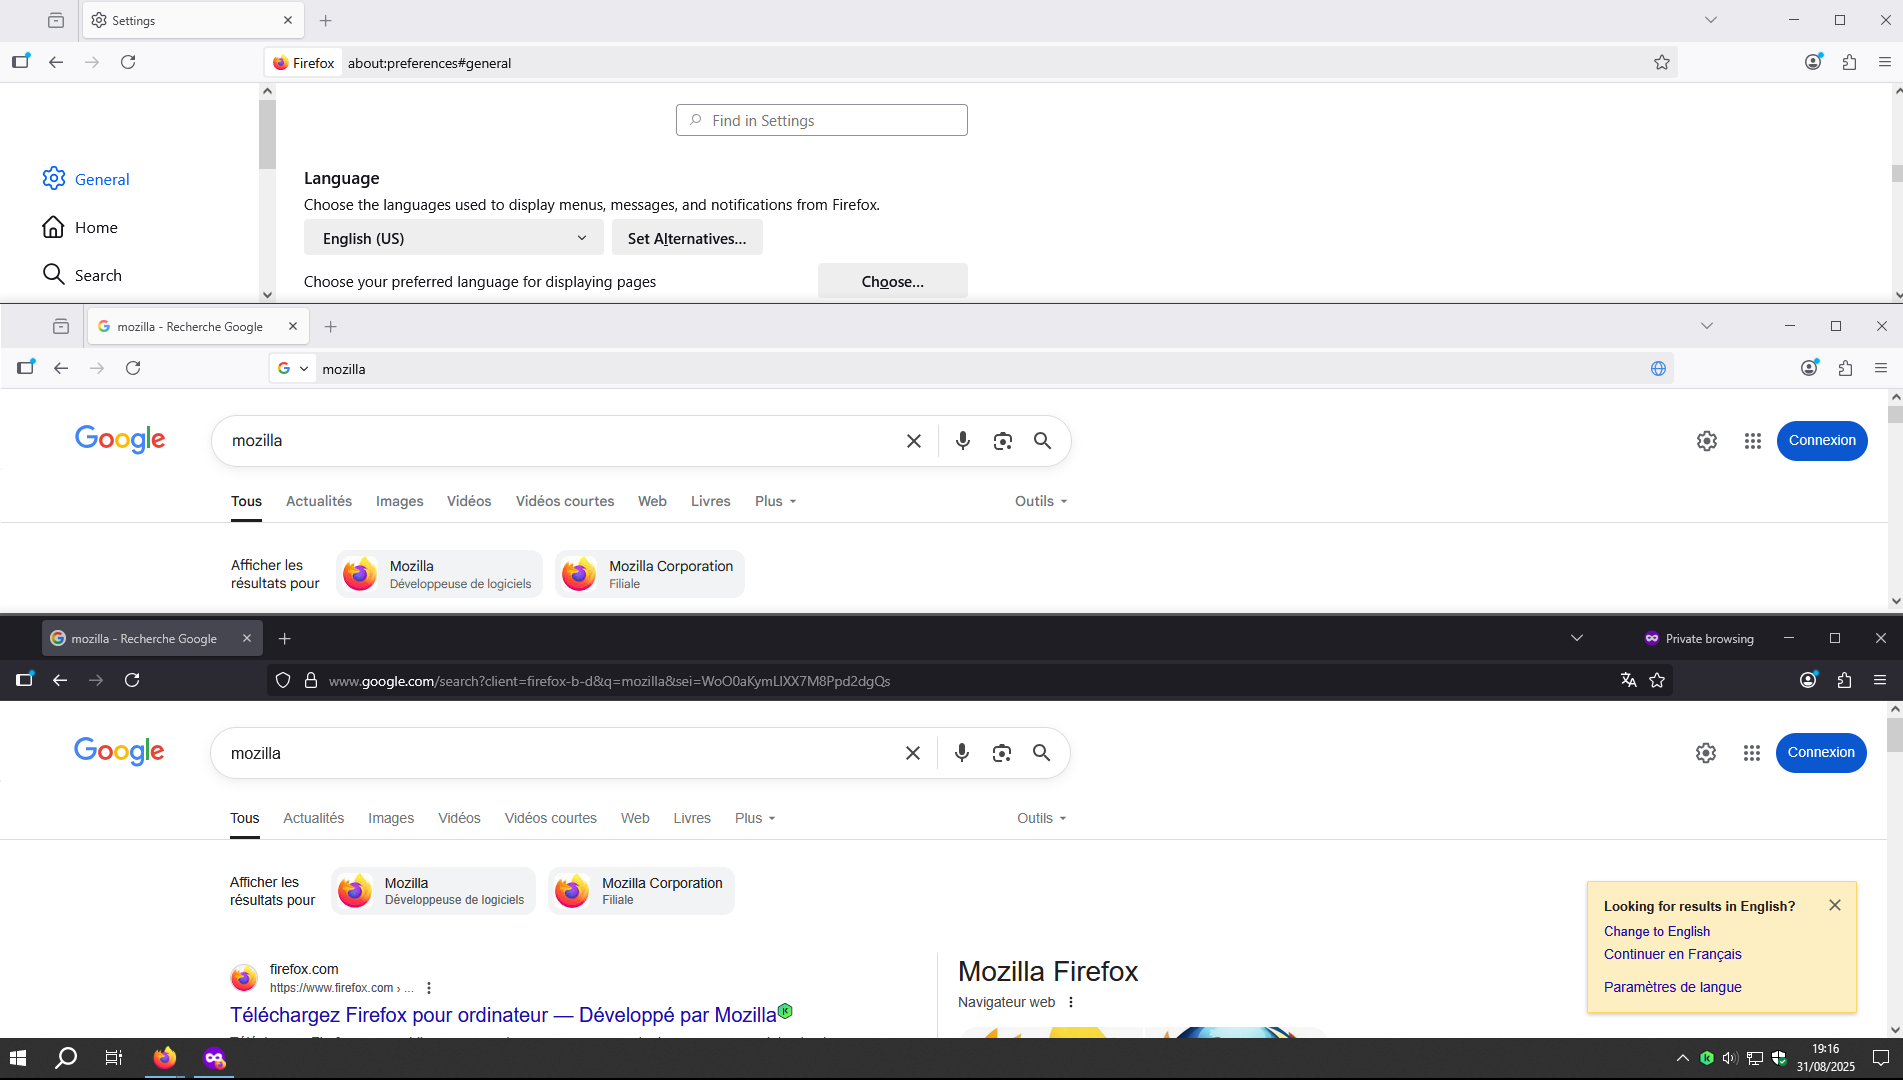Expand the Outils menu in the private Google window
The width and height of the screenshot is (1903, 1080).
tap(1042, 818)
